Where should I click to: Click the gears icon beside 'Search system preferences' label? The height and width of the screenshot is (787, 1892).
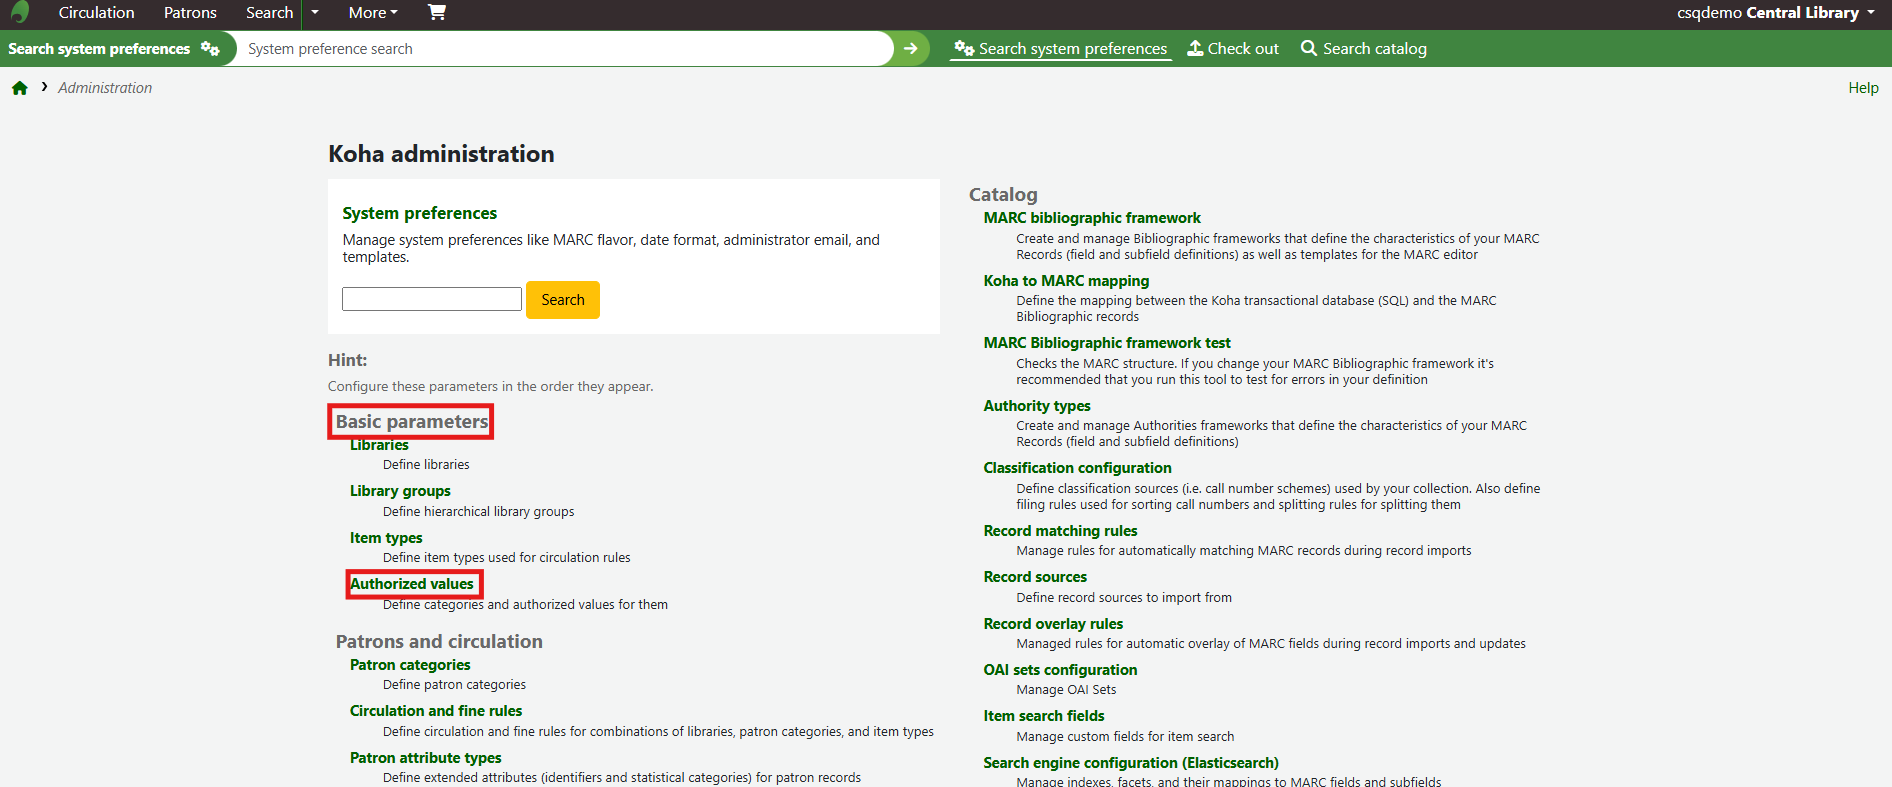point(210,48)
